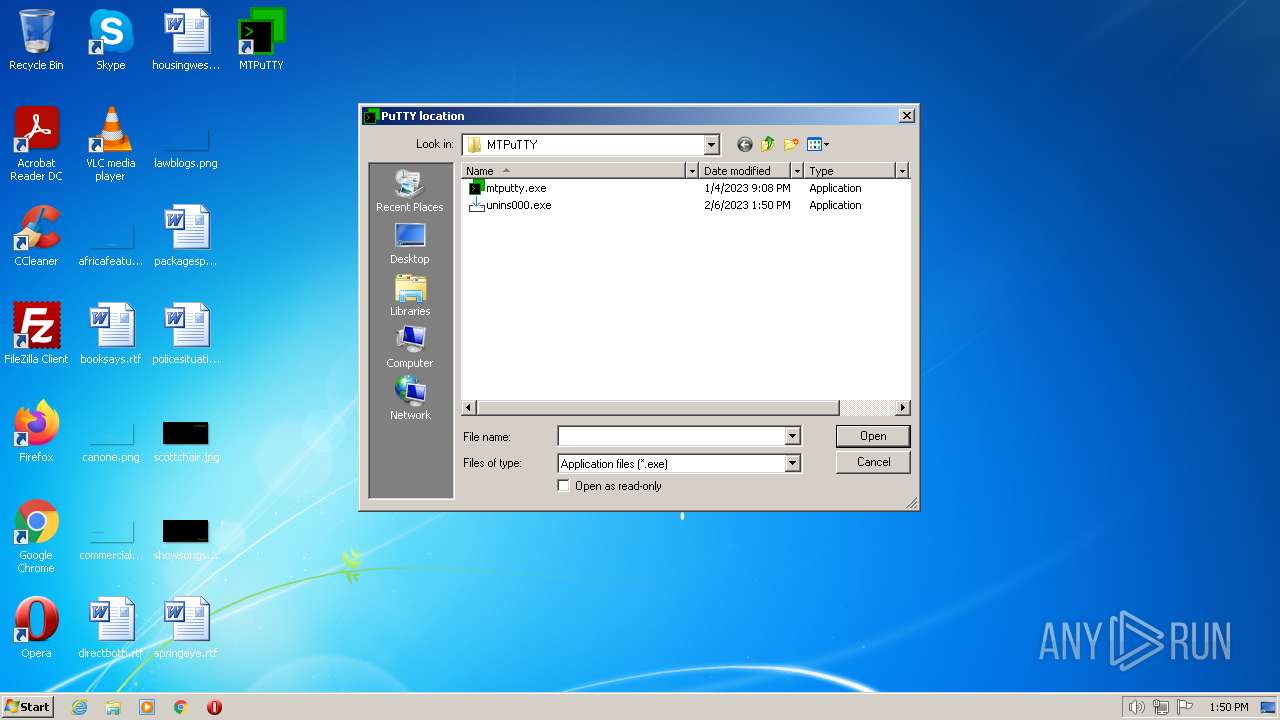
Task: Open Windows Explorer from taskbar
Action: [113, 707]
